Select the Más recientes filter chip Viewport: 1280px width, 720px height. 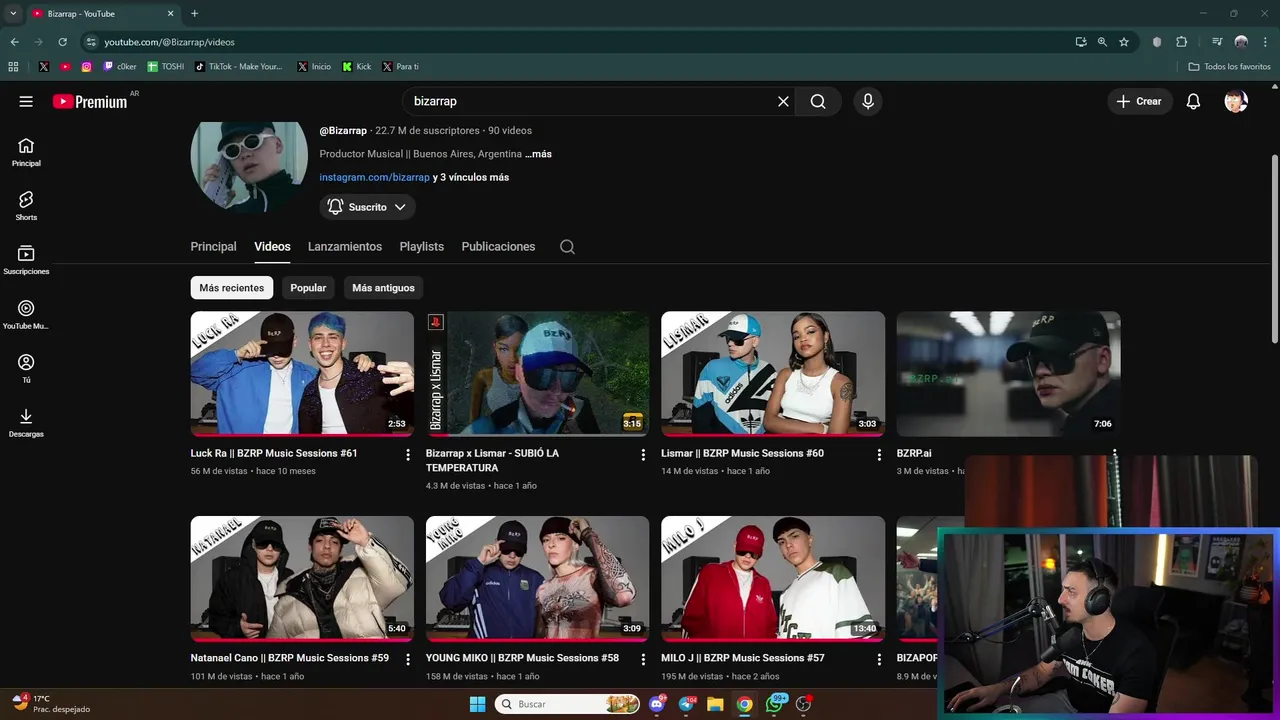(231, 288)
